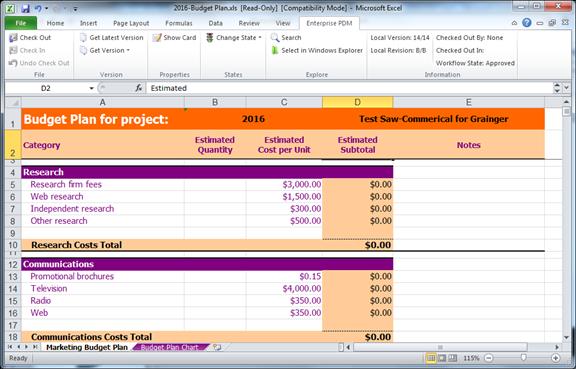Select the Research firm fees cell
This screenshot has height=369, width=576.
103,184
